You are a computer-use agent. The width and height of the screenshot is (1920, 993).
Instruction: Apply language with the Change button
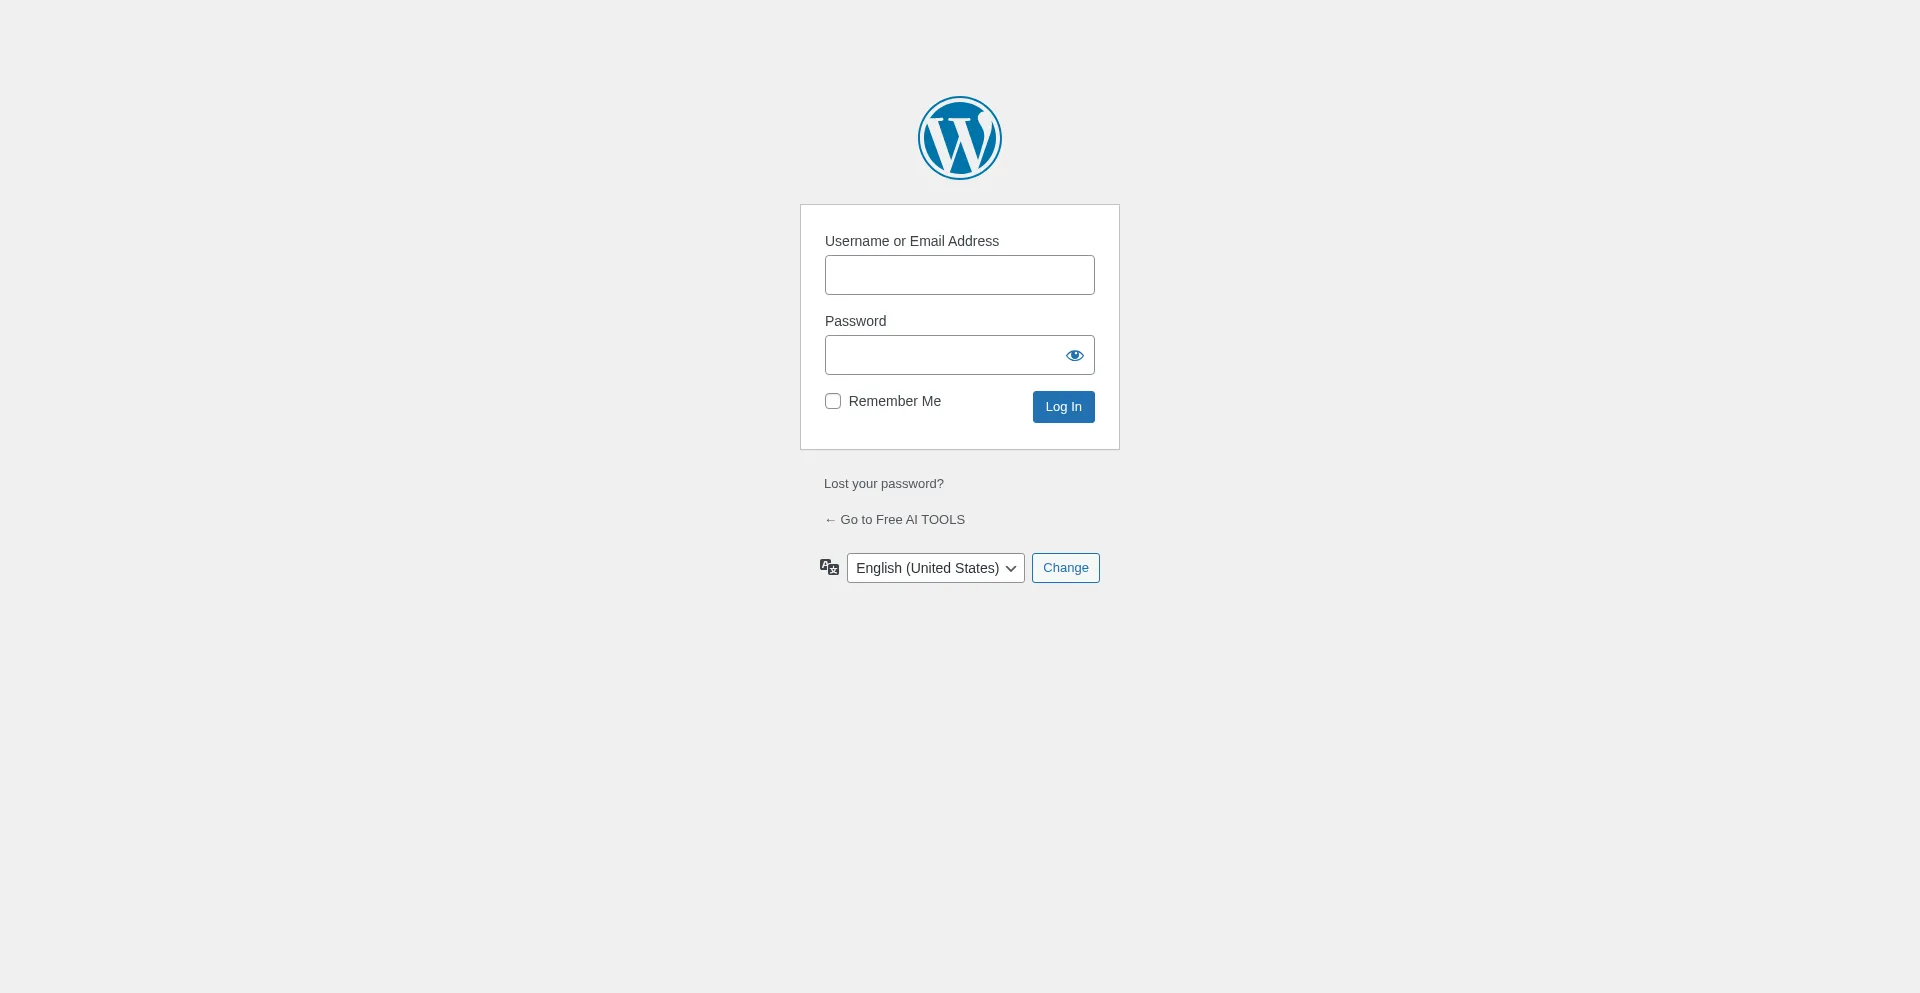(x=1066, y=568)
